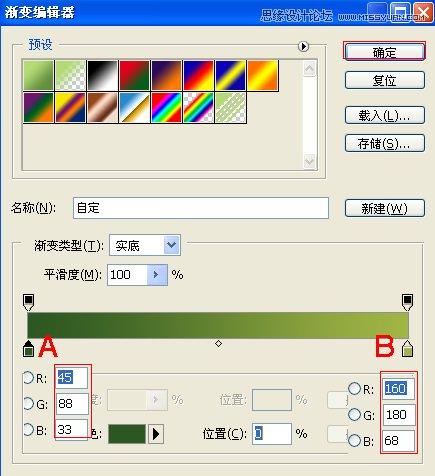Screen dimensions: 435x476
Task: Pick the chrome gradient preset
Action: pyautogui.click(x=135, y=107)
